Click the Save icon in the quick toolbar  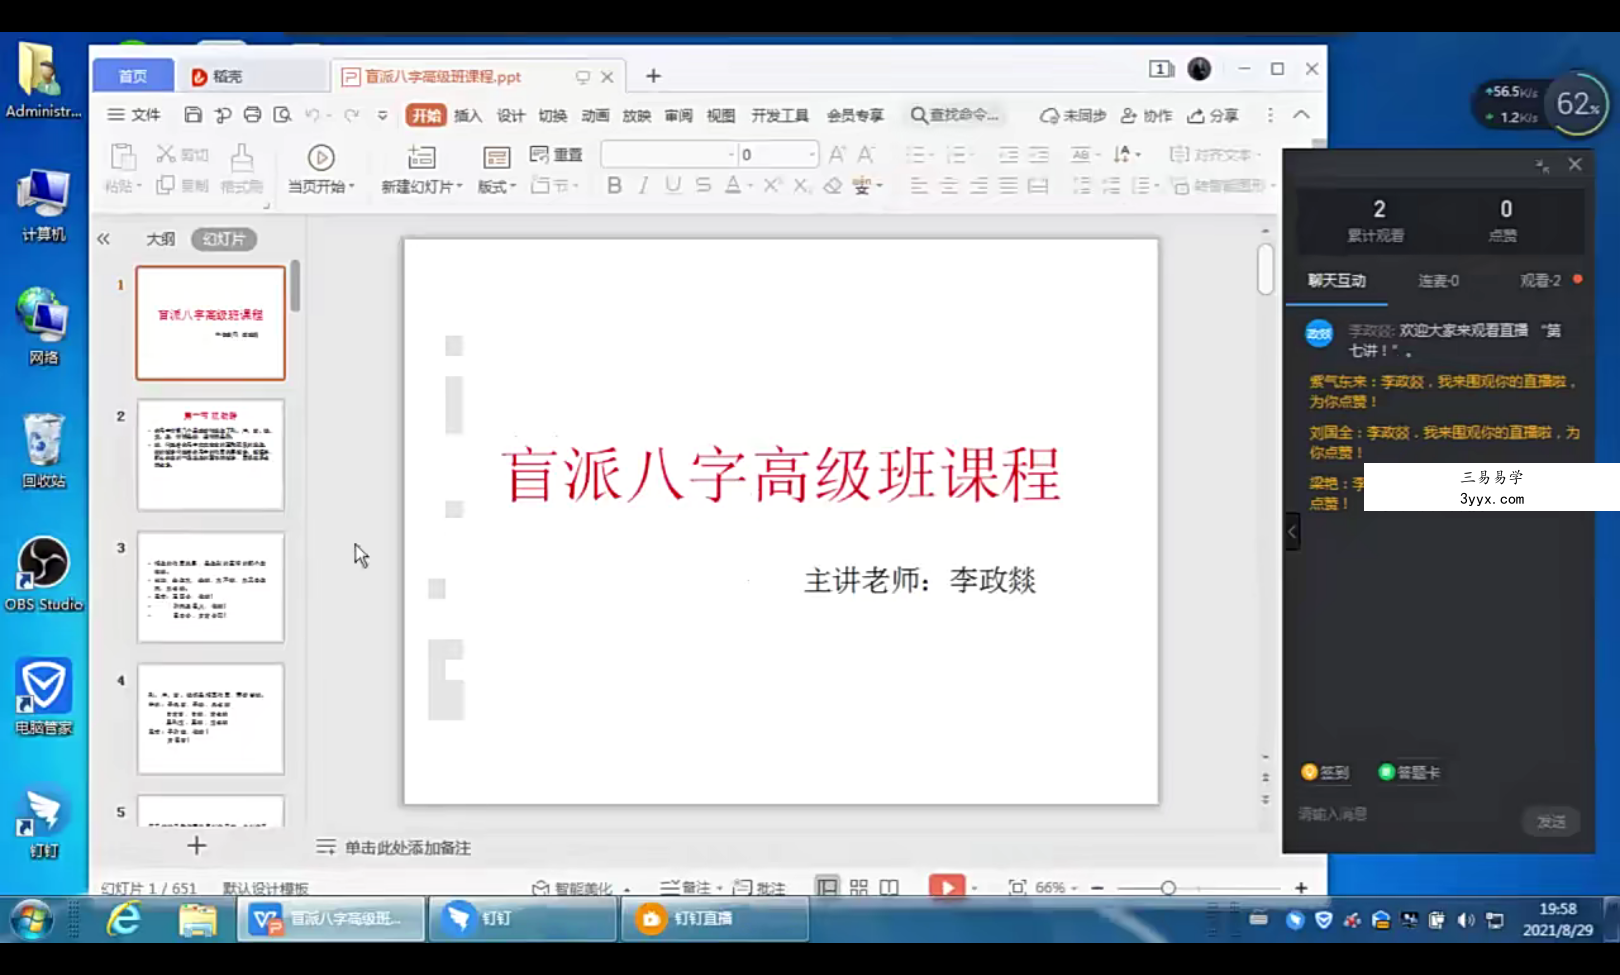[x=193, y=115]
